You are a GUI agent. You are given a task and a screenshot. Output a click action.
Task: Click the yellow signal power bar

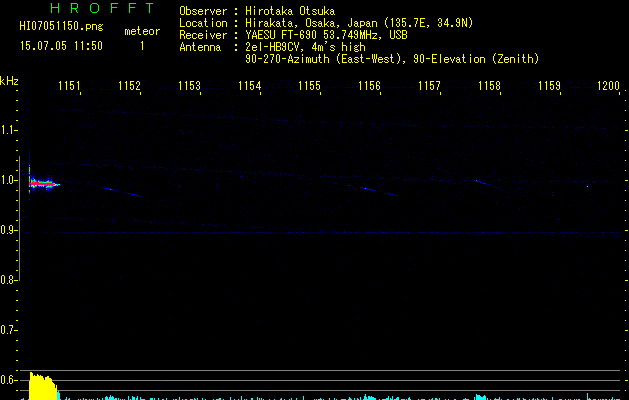click(x=42, y=386)
